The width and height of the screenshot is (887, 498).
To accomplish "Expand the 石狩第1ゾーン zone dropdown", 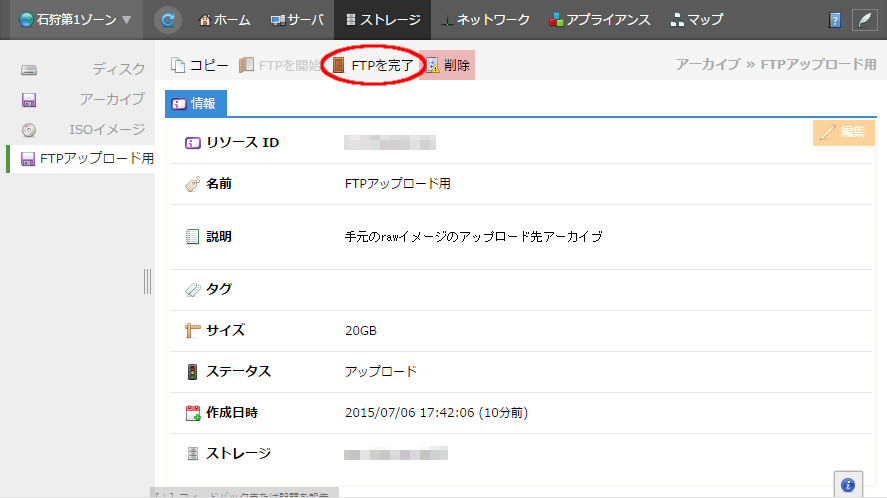I will (x=68, y=20).
